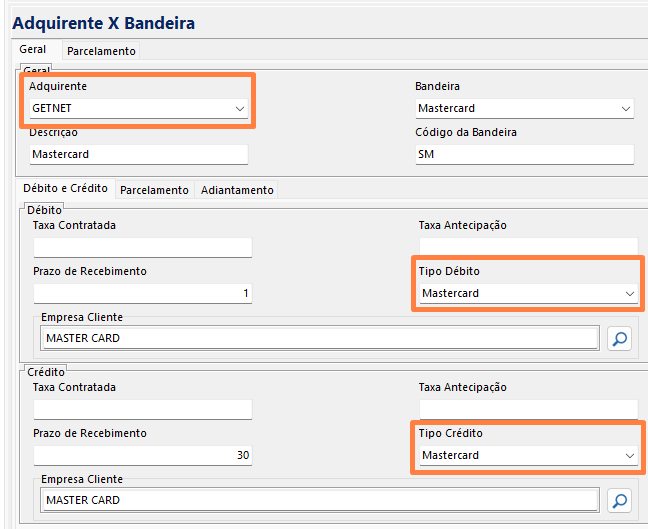
Task: Focus the Débito Prazo de Recebimento field
Action: tap(142, 293)
